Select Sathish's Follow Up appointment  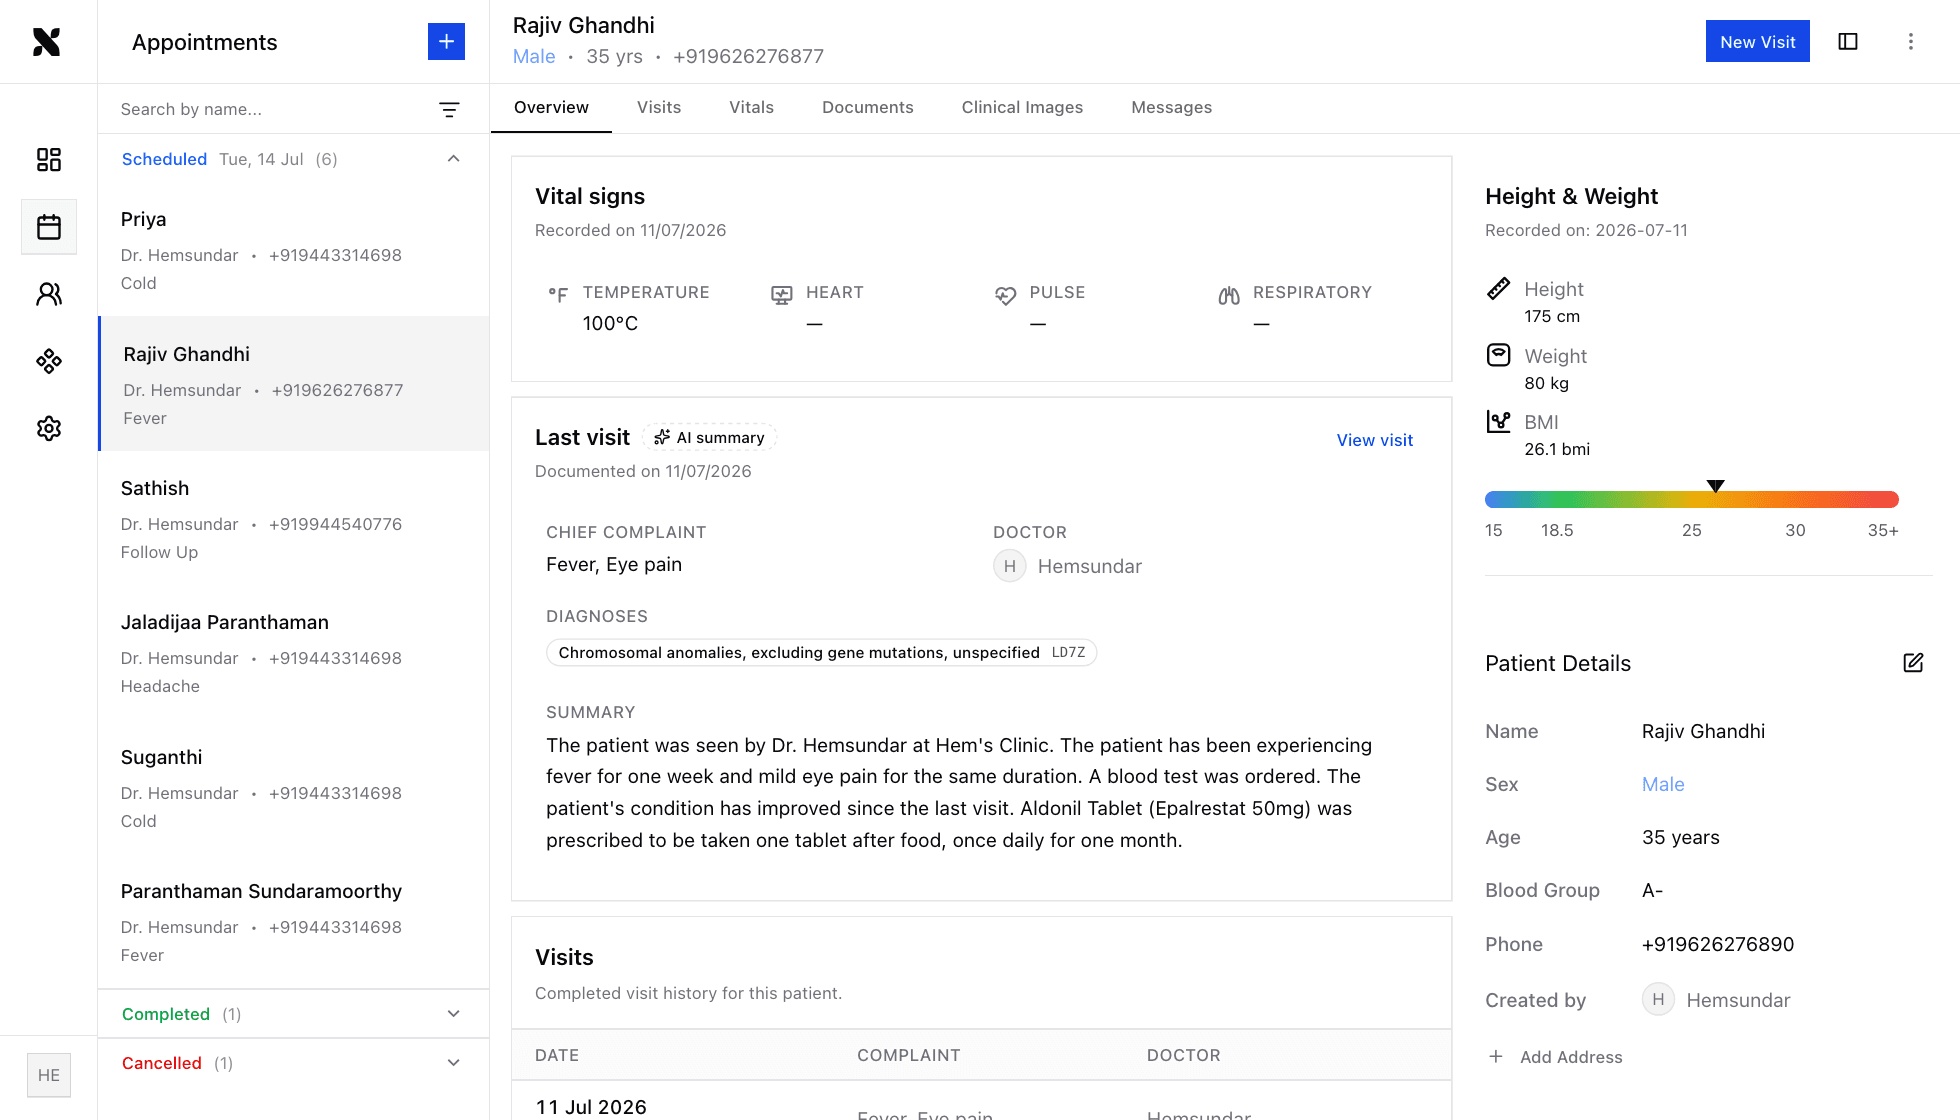pos(293,518)
